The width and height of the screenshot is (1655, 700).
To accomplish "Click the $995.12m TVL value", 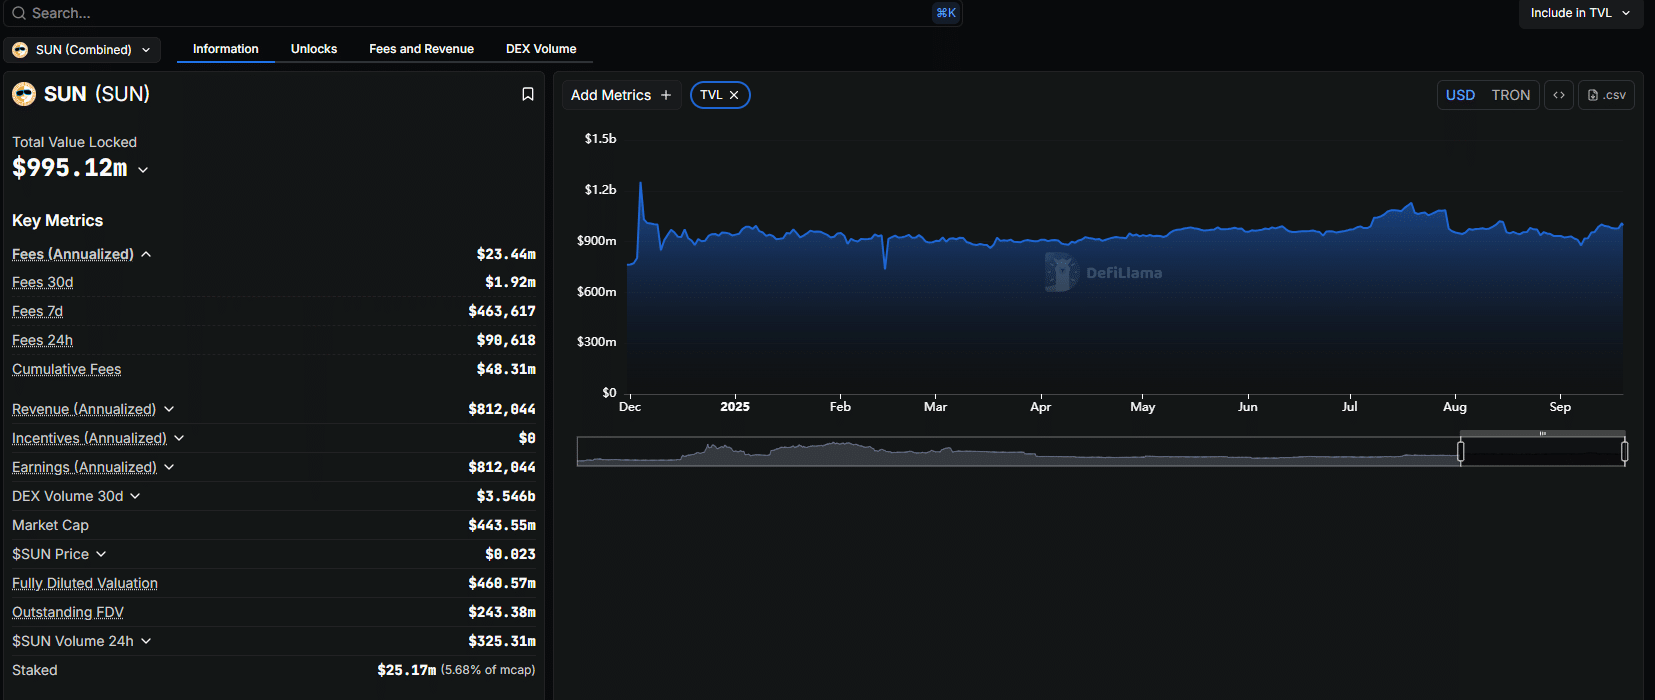I will coord(70,168).
